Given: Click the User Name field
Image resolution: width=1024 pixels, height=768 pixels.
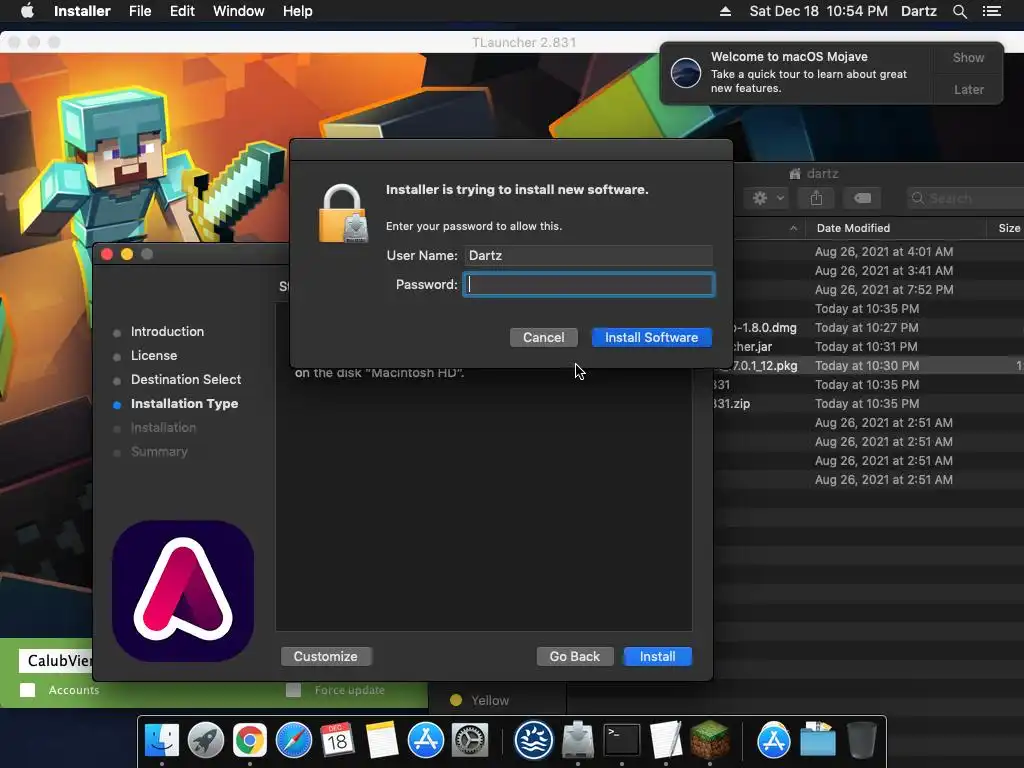Looking at the screenshot, I should pyautogui.click(x=588, y=255).
